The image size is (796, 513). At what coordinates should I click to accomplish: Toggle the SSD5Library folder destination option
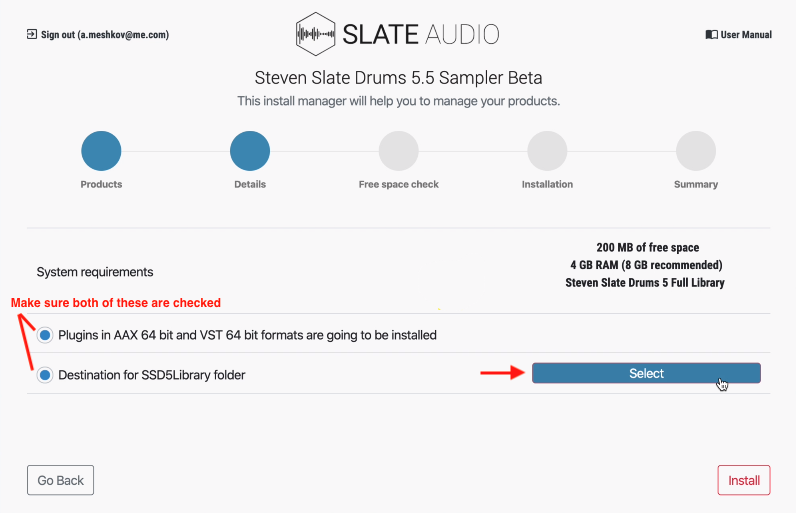tap(45, 375)
